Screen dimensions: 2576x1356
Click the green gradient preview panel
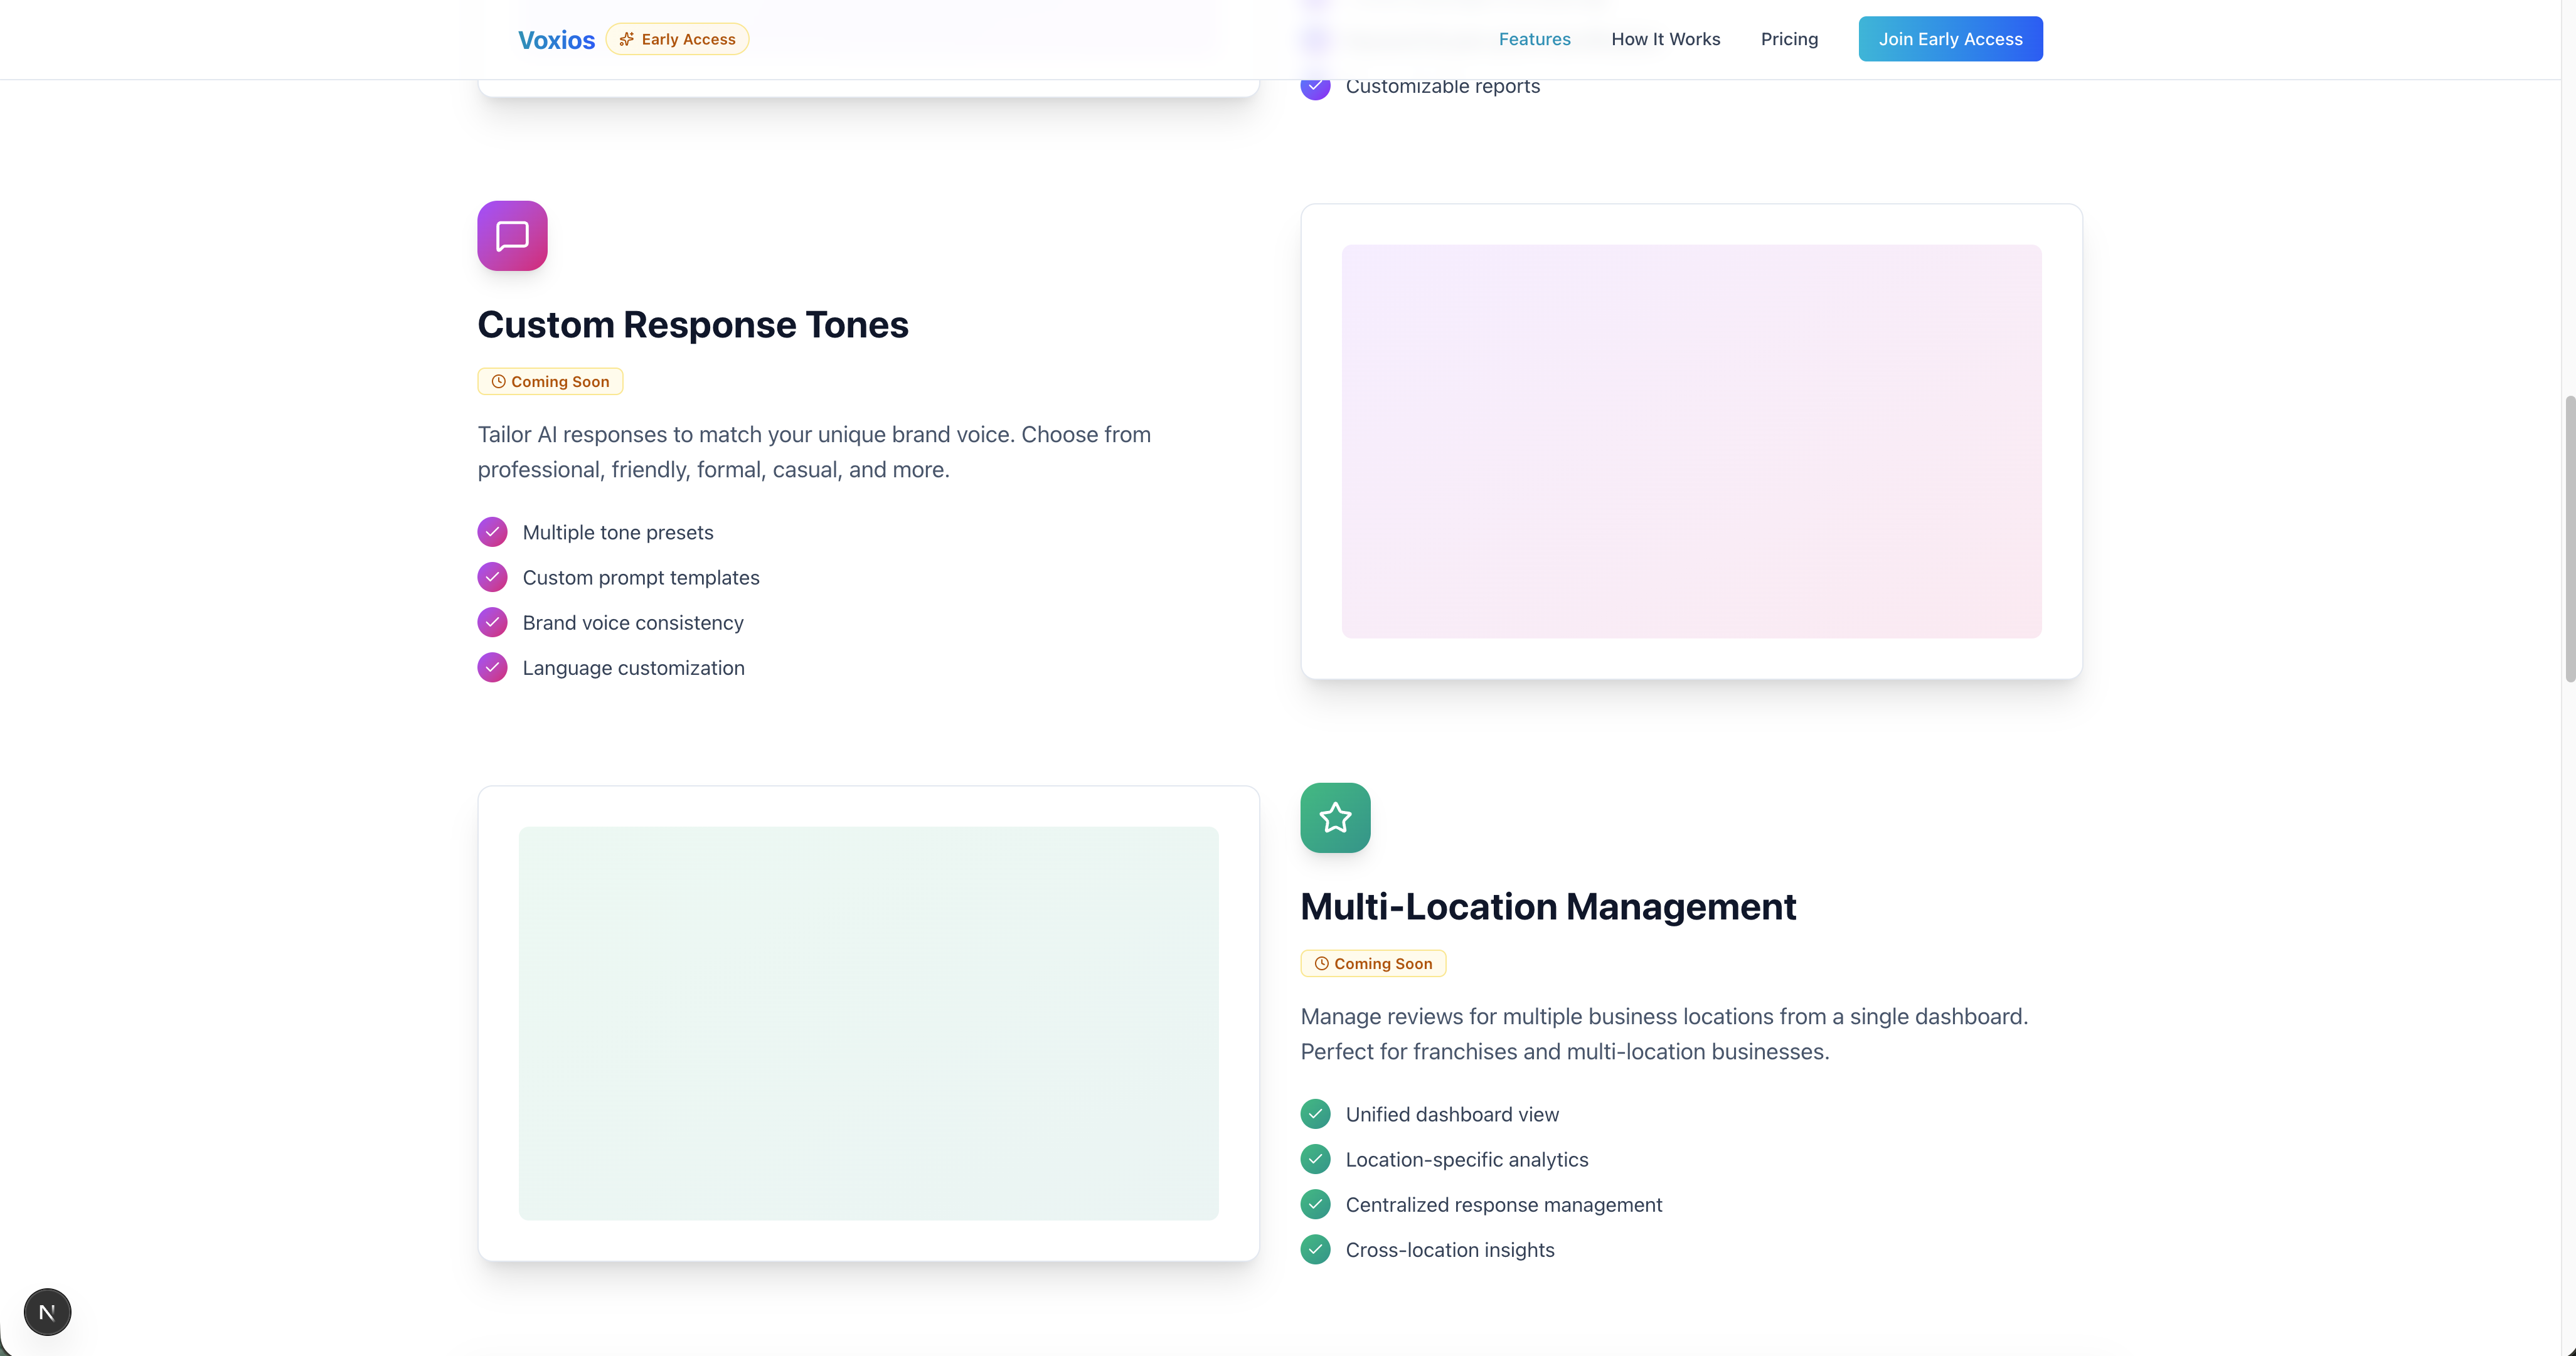[x=868, y=1023]
